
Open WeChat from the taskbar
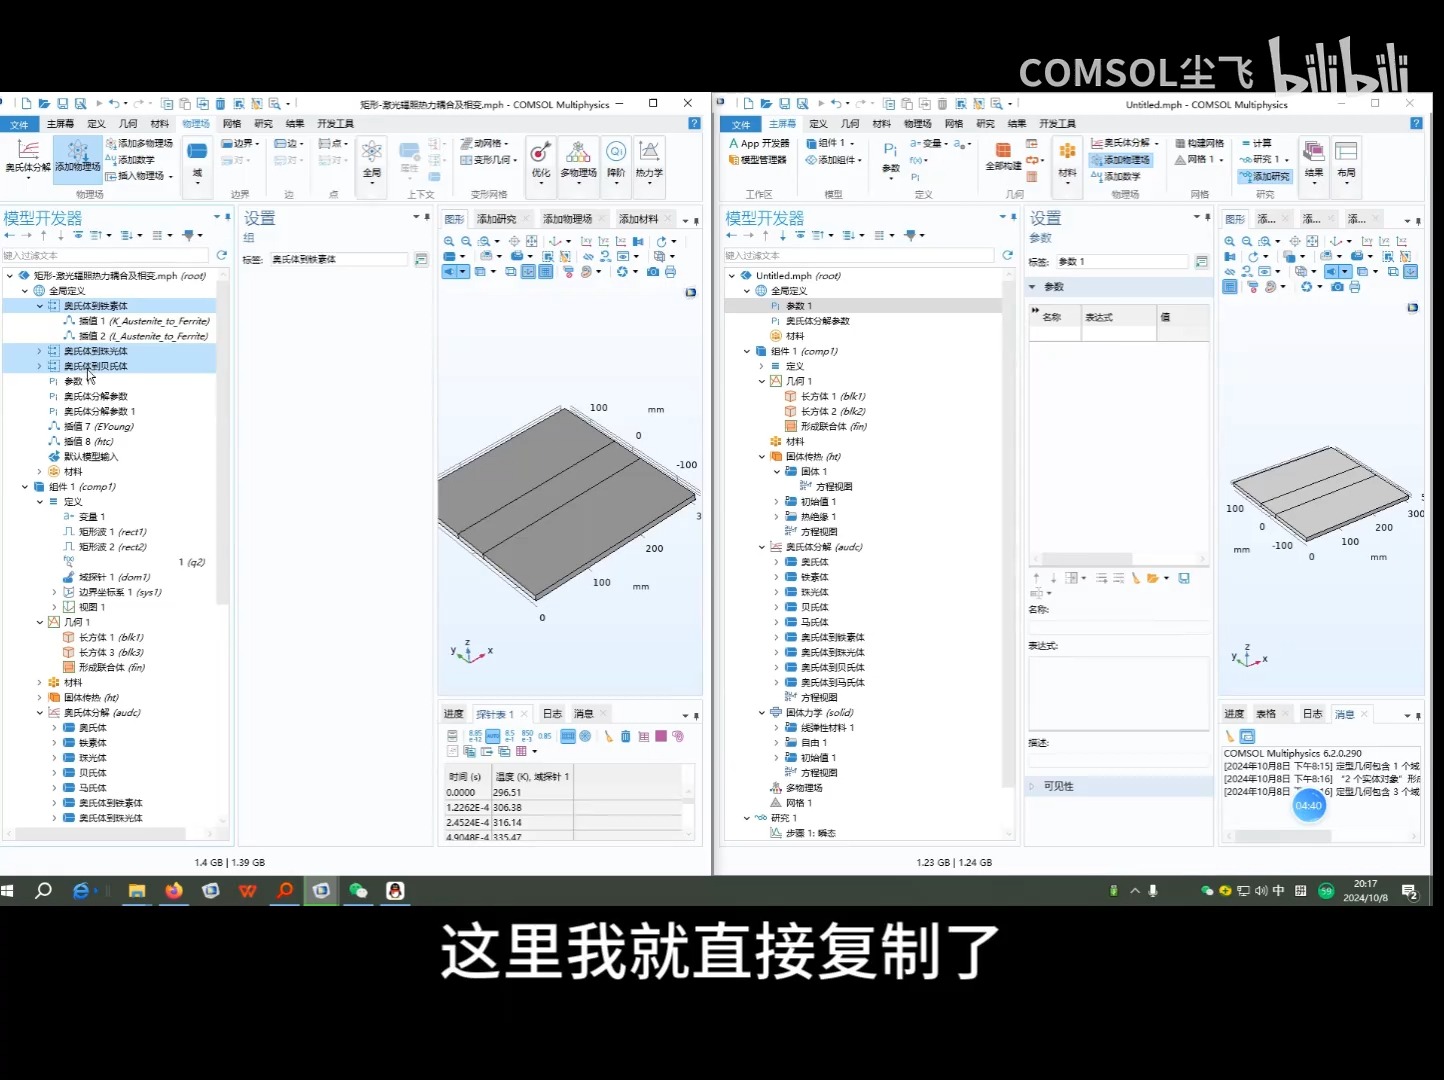(x=358, y=890)
